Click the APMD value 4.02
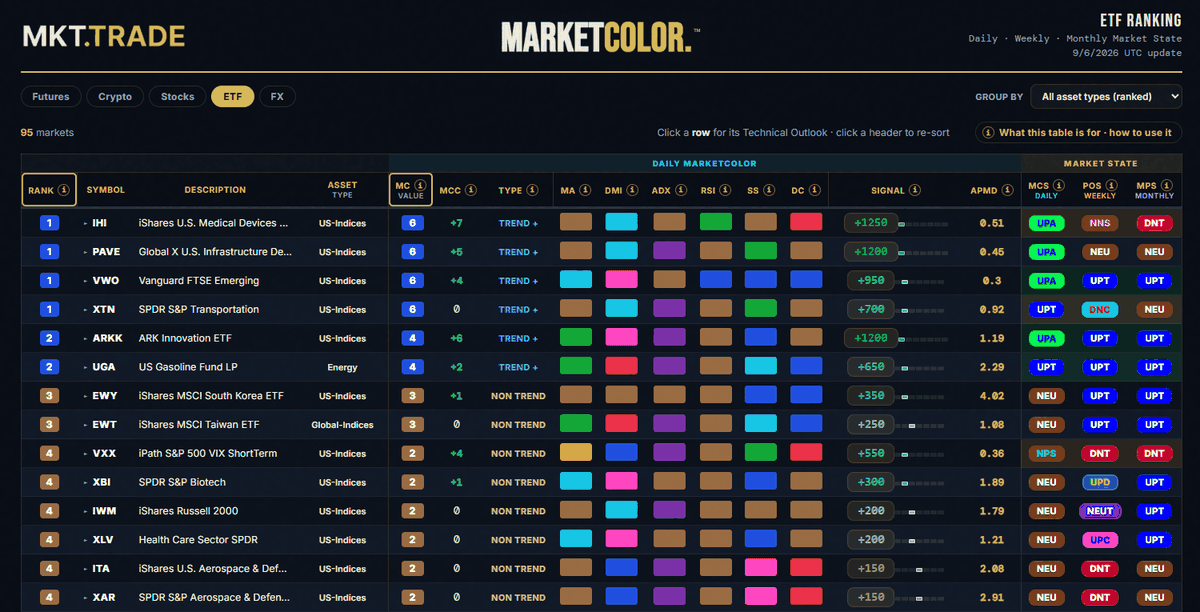Viewport: 1200px width, 612px height. coord(992,396)
